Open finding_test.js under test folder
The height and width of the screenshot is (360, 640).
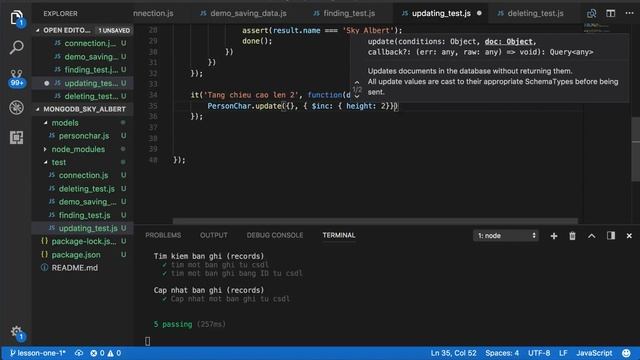pos(83,215)
